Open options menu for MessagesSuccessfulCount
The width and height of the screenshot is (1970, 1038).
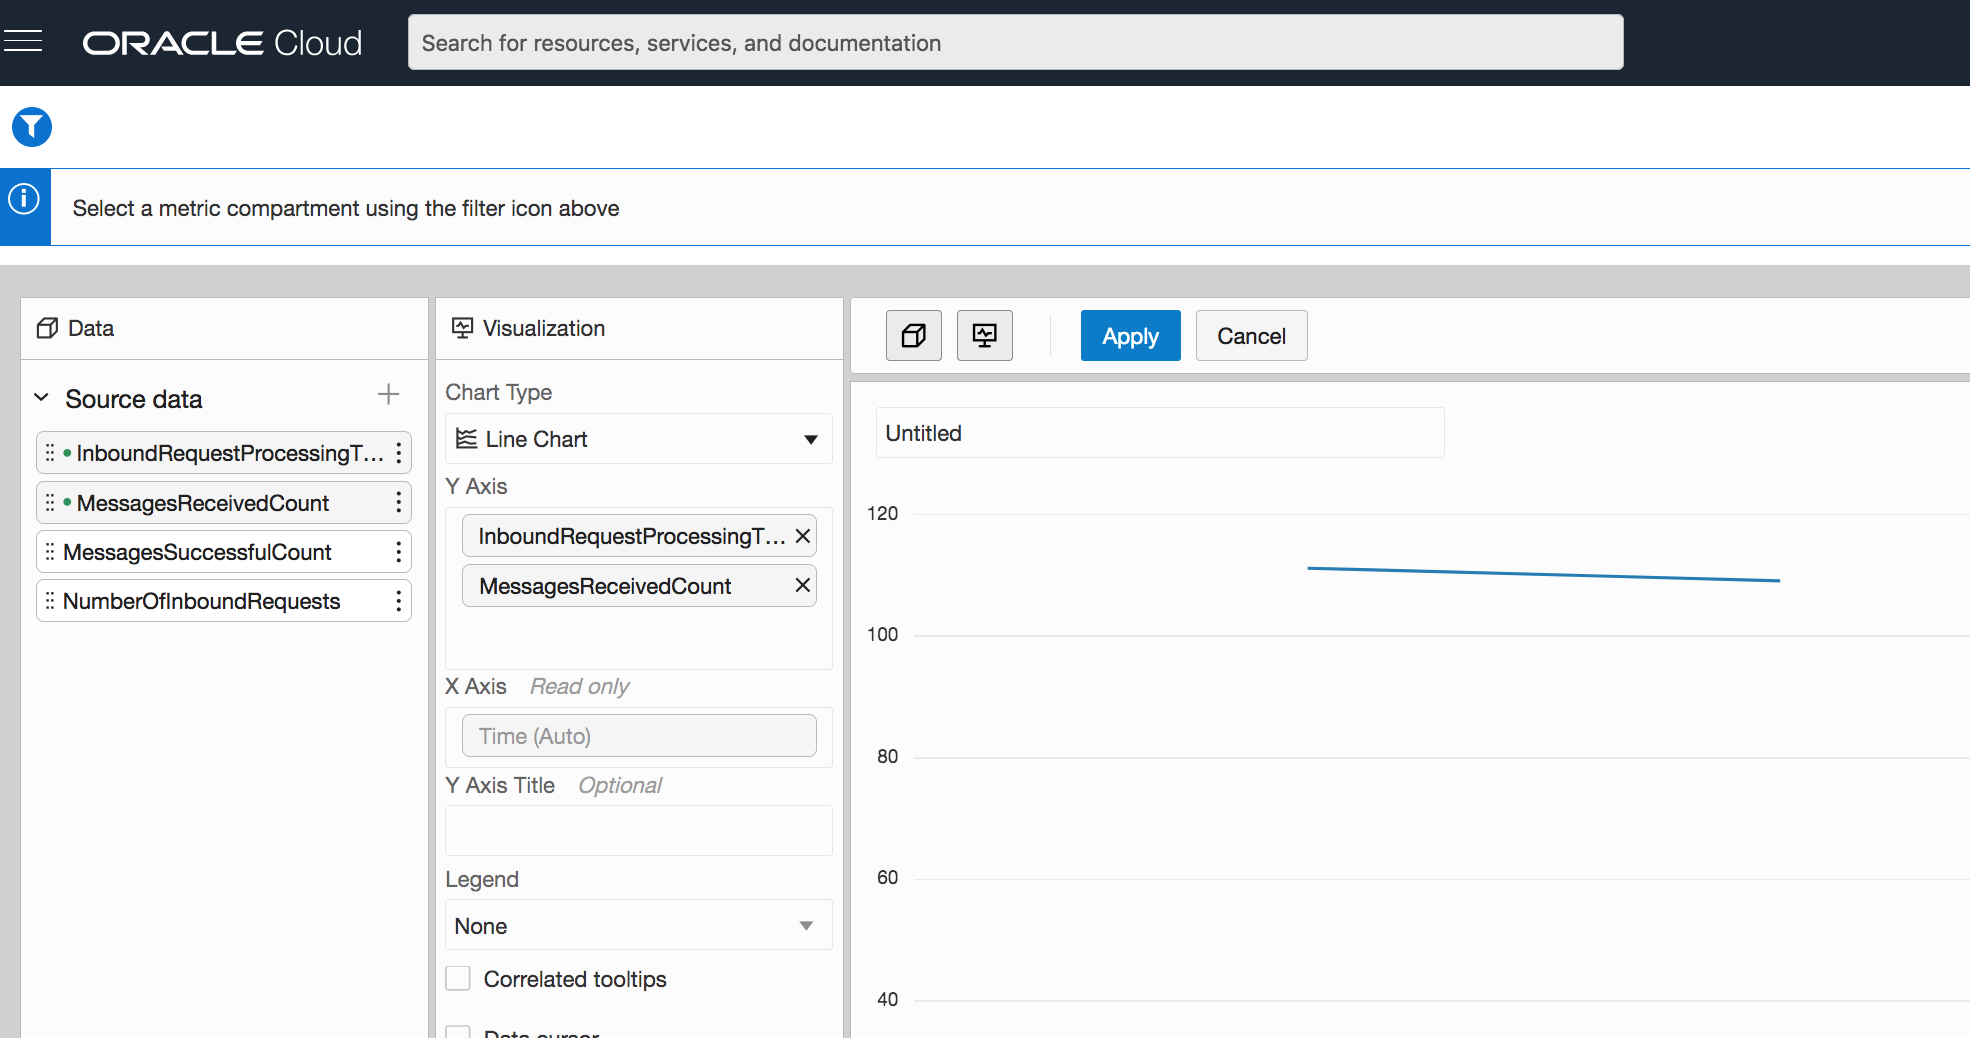coord(398,552)
